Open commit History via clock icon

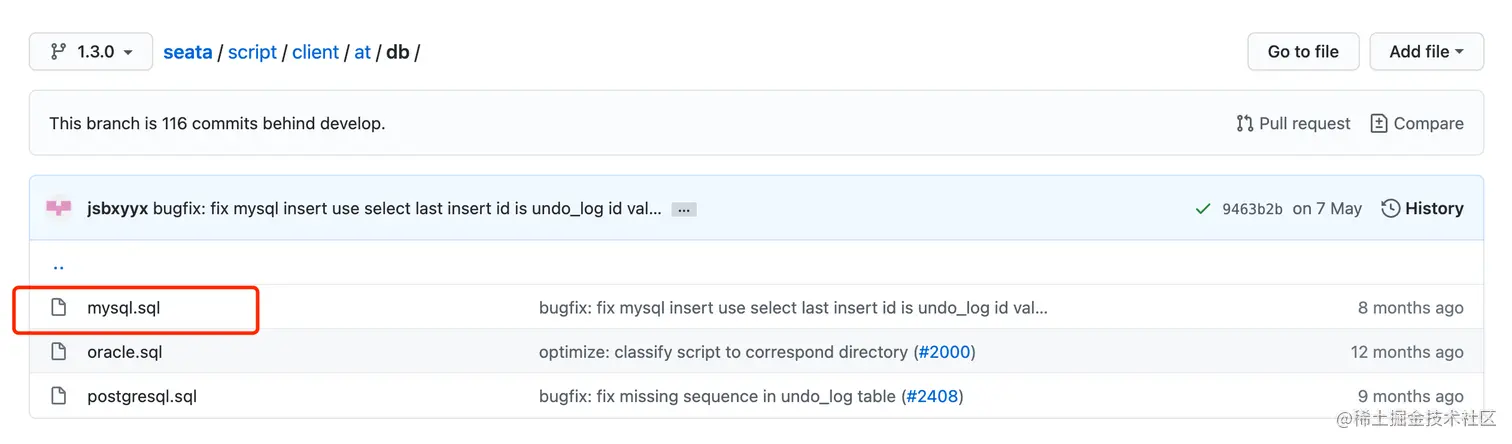pos(1390,209)
